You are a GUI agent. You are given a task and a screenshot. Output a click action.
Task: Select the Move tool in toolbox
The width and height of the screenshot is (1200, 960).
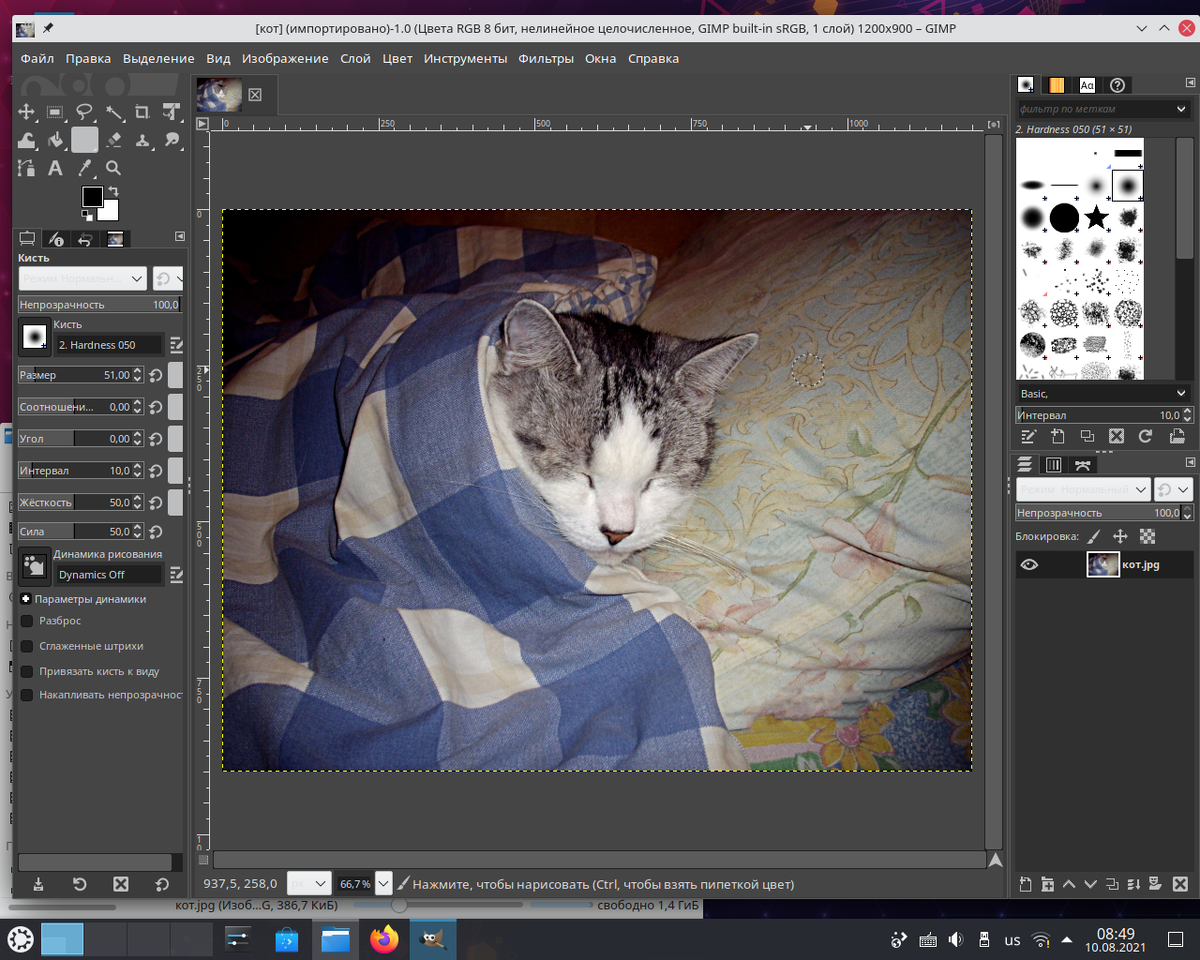[27, 112]
